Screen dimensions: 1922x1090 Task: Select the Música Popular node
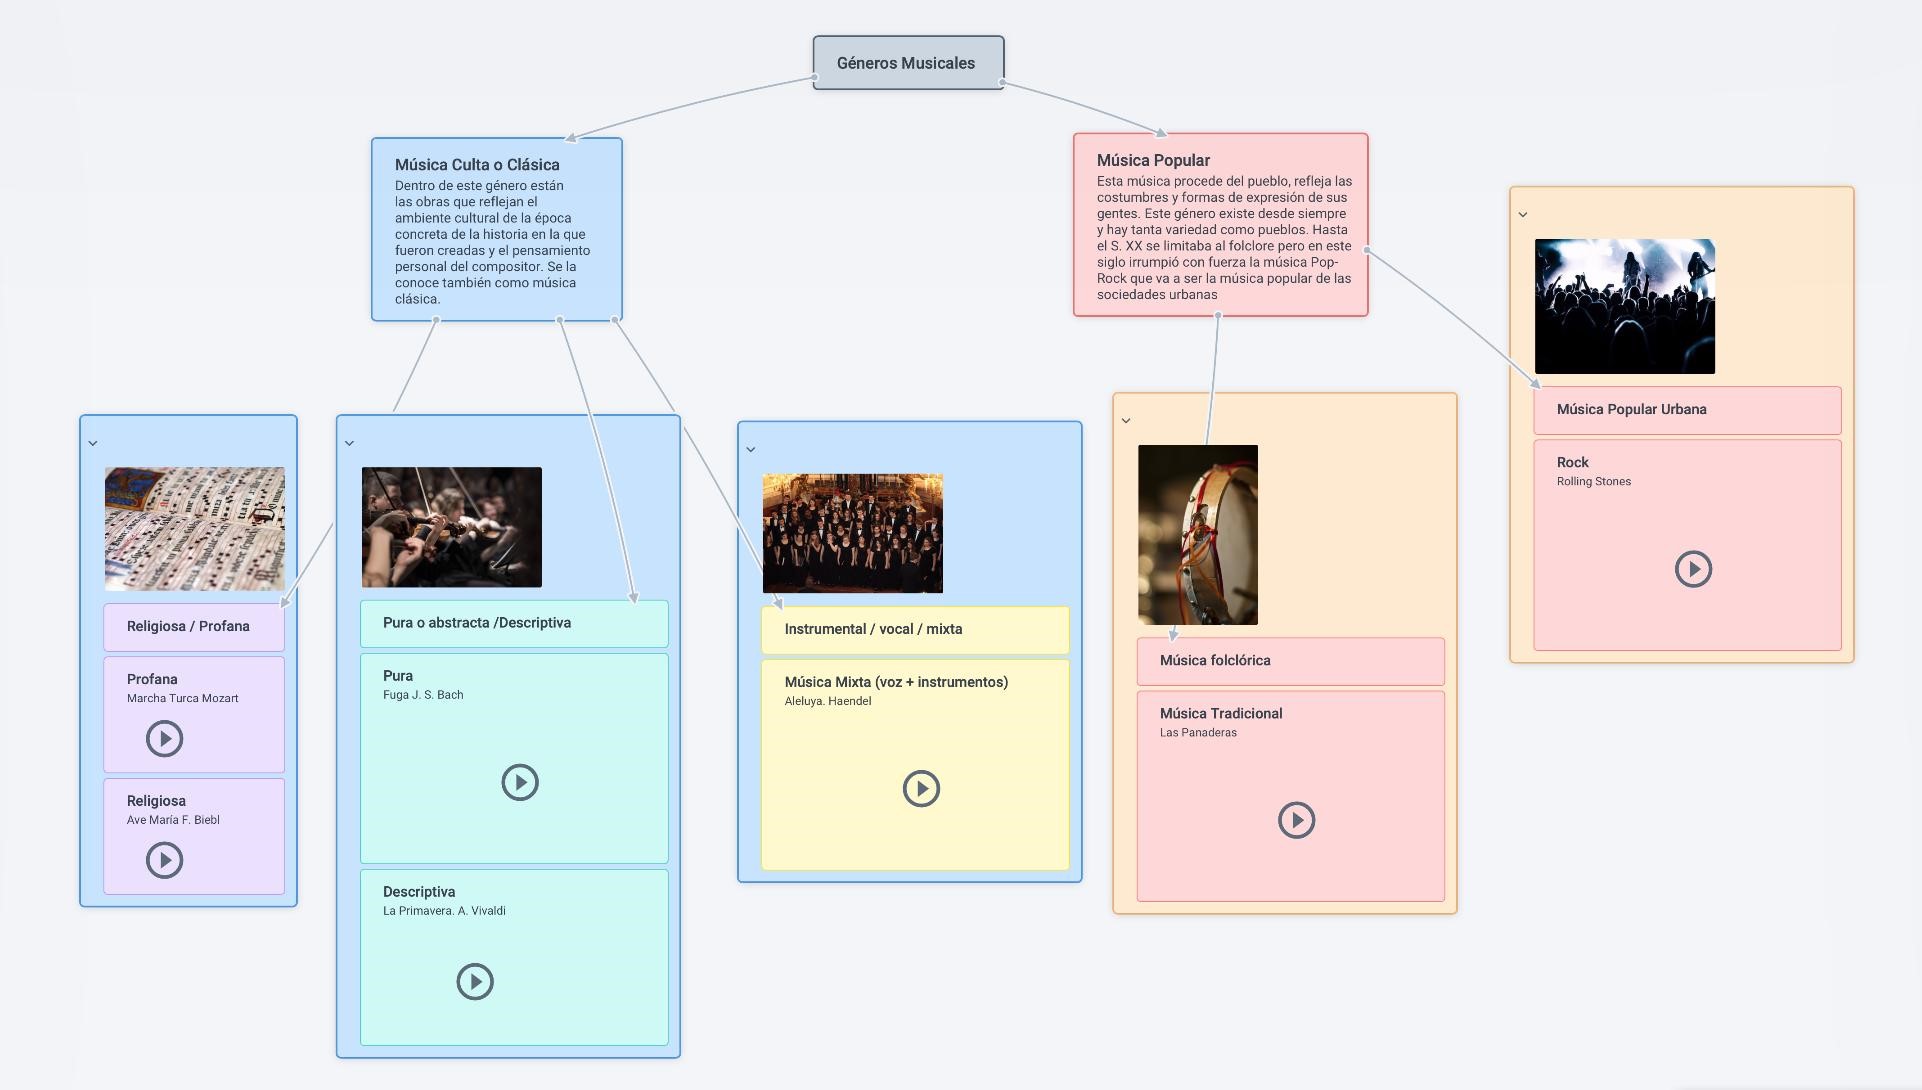tap(1221, 225)
